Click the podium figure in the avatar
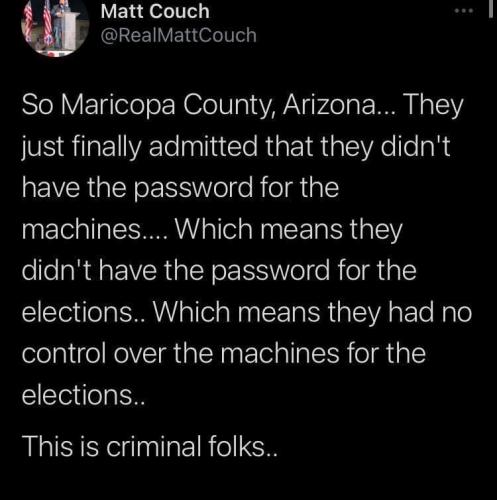 click(x=66, y=26)
